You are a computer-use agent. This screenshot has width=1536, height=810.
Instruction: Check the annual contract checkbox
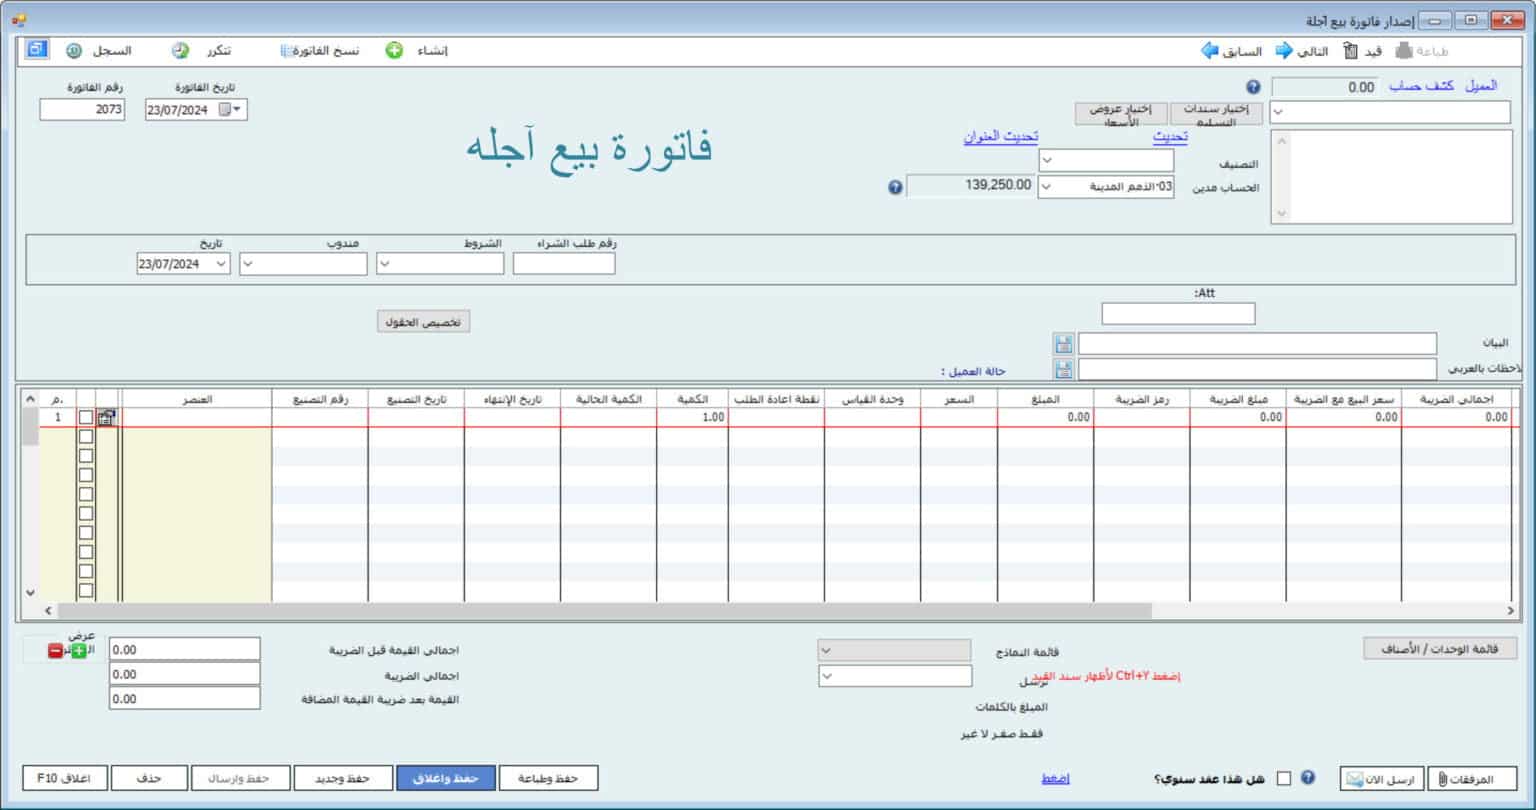tap(1284, 778)
